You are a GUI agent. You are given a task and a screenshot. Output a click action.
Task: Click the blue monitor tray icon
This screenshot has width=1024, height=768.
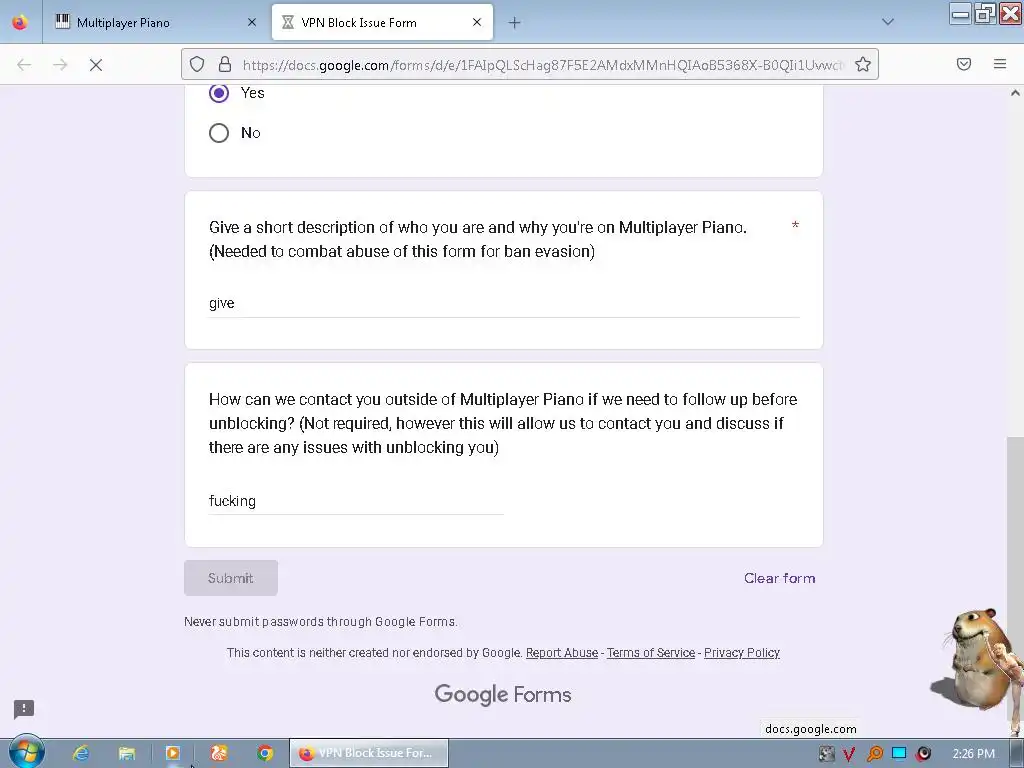(899, 754)
